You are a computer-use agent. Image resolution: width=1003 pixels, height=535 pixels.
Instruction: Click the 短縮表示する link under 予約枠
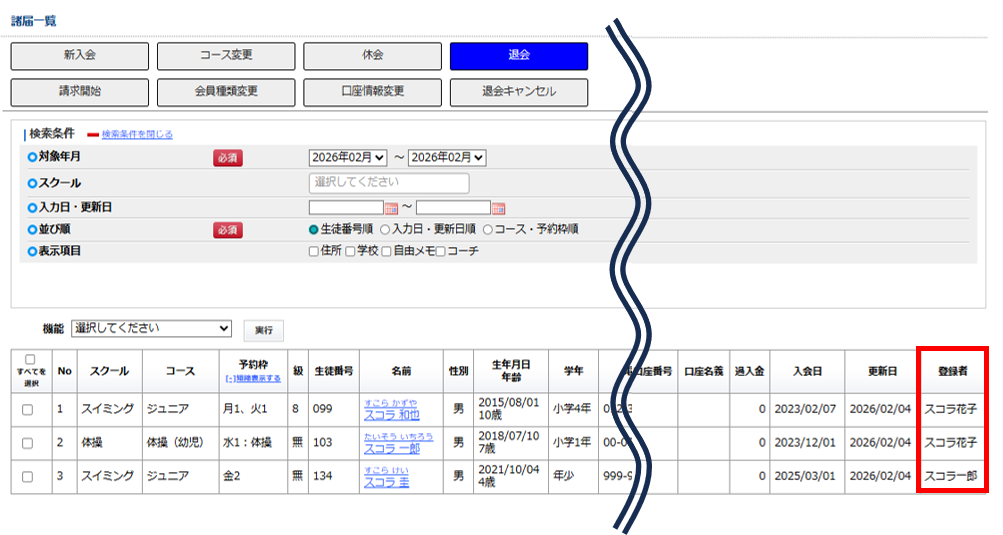tap(253, 379)
